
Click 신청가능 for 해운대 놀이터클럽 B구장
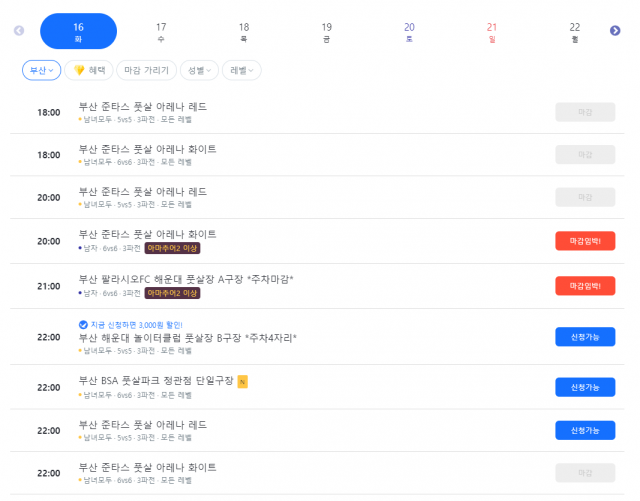click(x=585, y=336)
